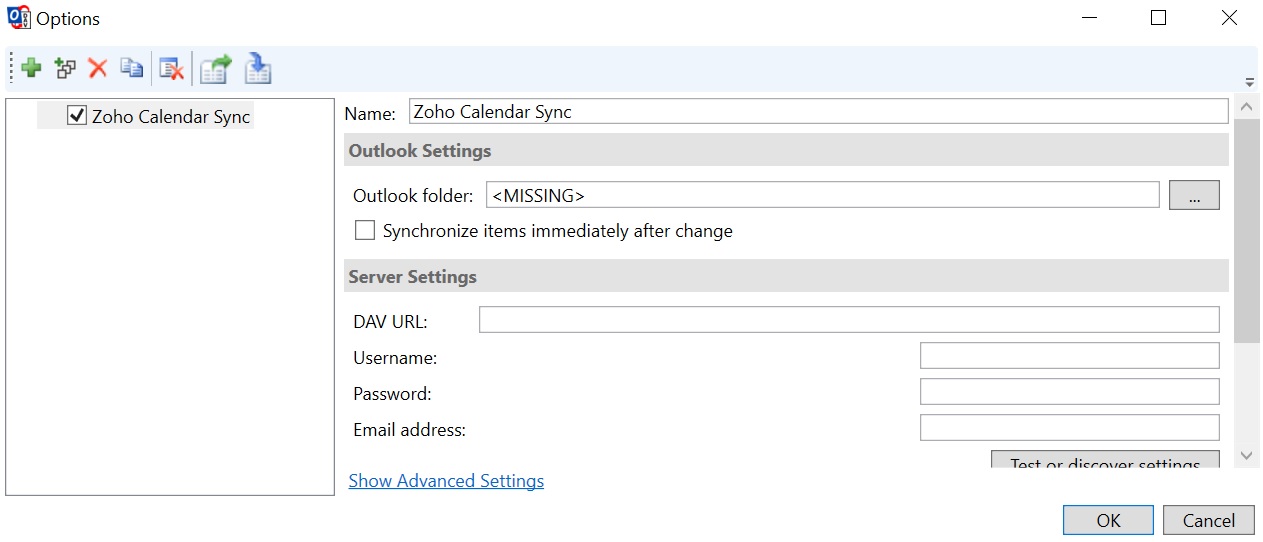Open toolbar overflow options arrow
1263x542 pixels.
1249,82
